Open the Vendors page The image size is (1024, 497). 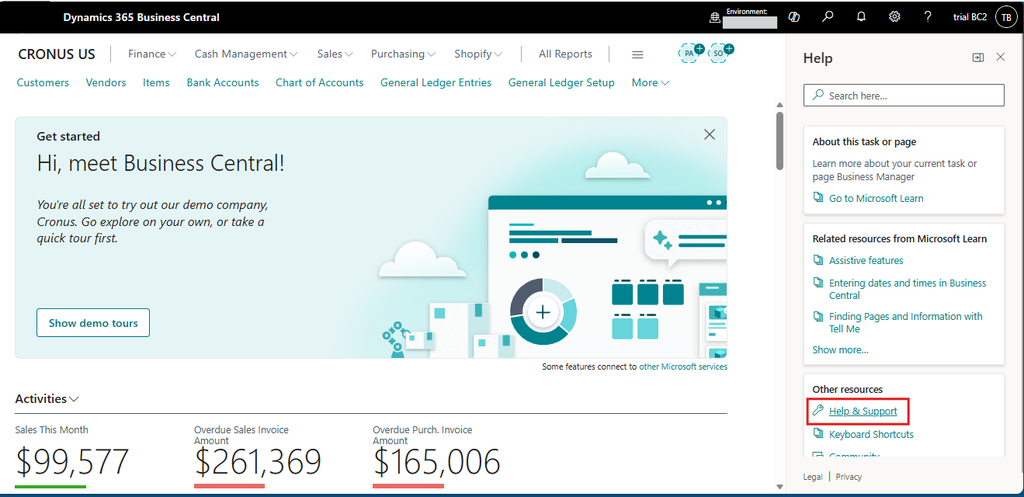106,83
